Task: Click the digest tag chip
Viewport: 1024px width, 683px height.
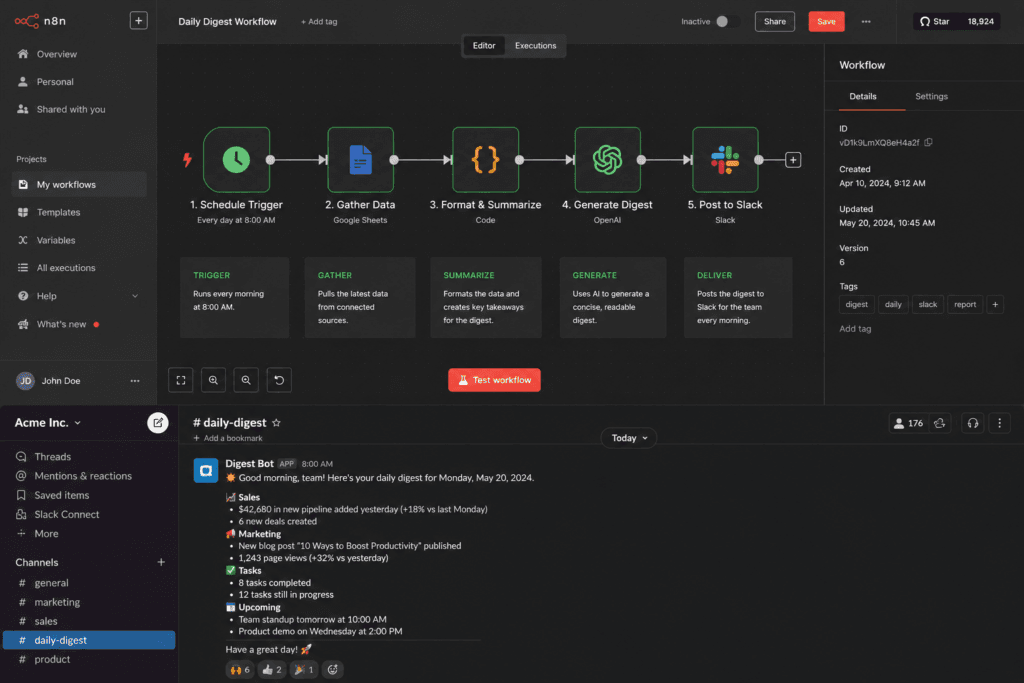Action: pyautogui.click(x=856, y=304)
